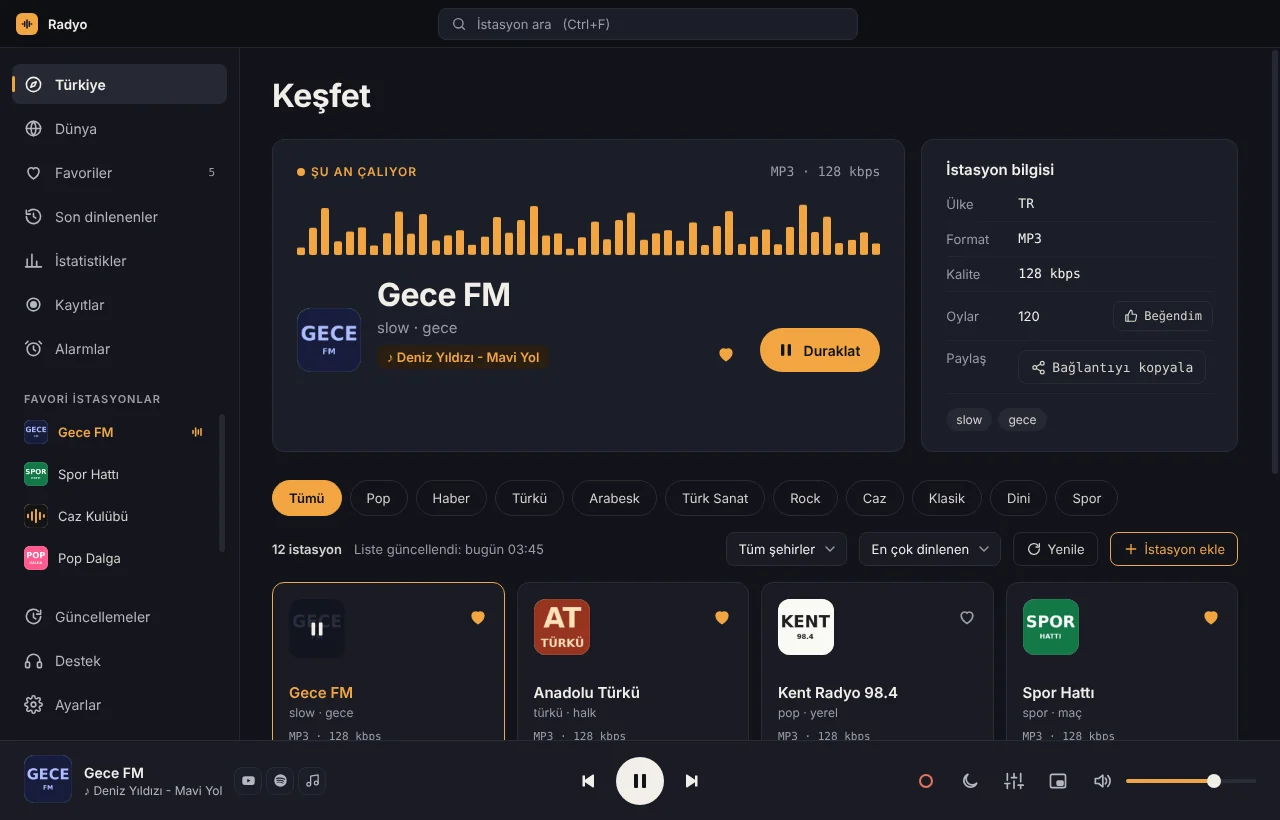Select the Arabesk genre filter
Screen dimensions: 1280x820
click(614, 498)
